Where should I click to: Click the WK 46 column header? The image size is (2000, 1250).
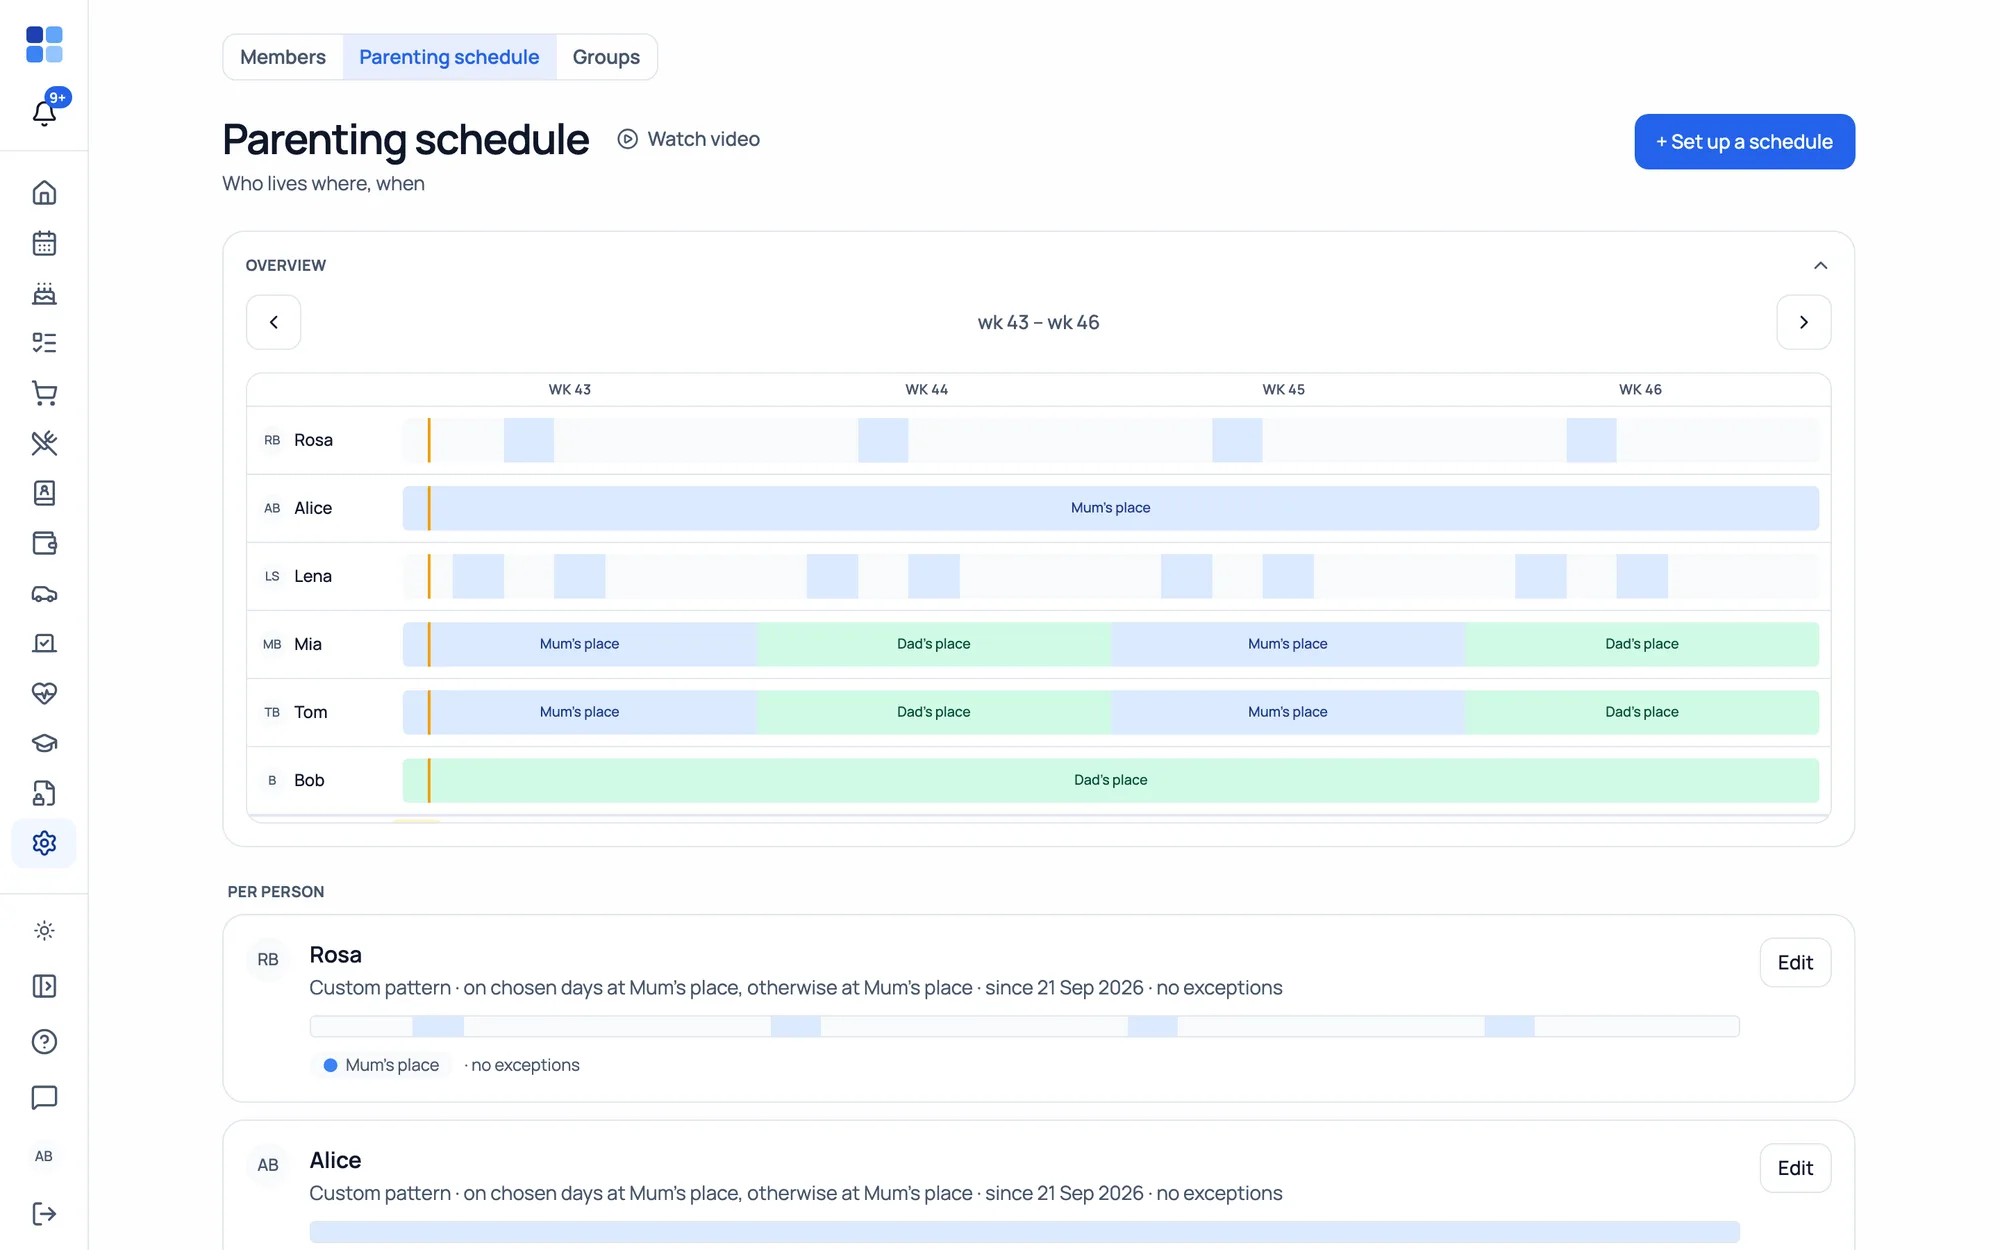[x=1640, y=390]
